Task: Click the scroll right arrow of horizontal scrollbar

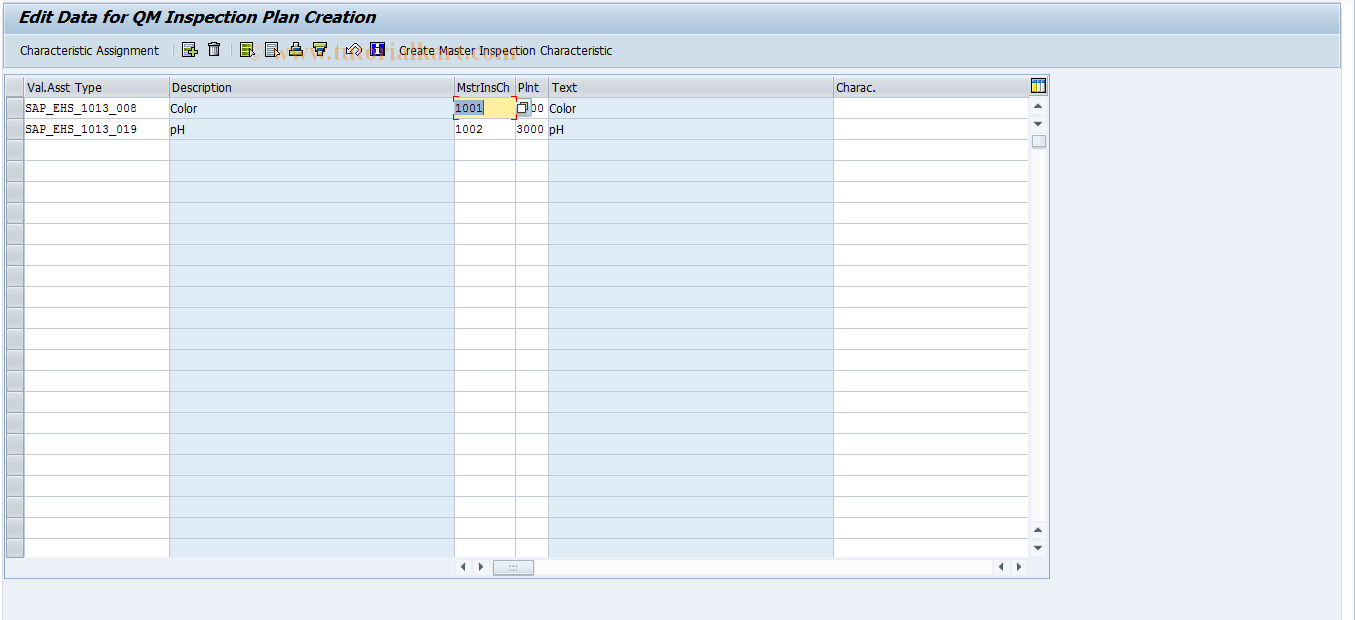Action: (x=1019, y=566)
